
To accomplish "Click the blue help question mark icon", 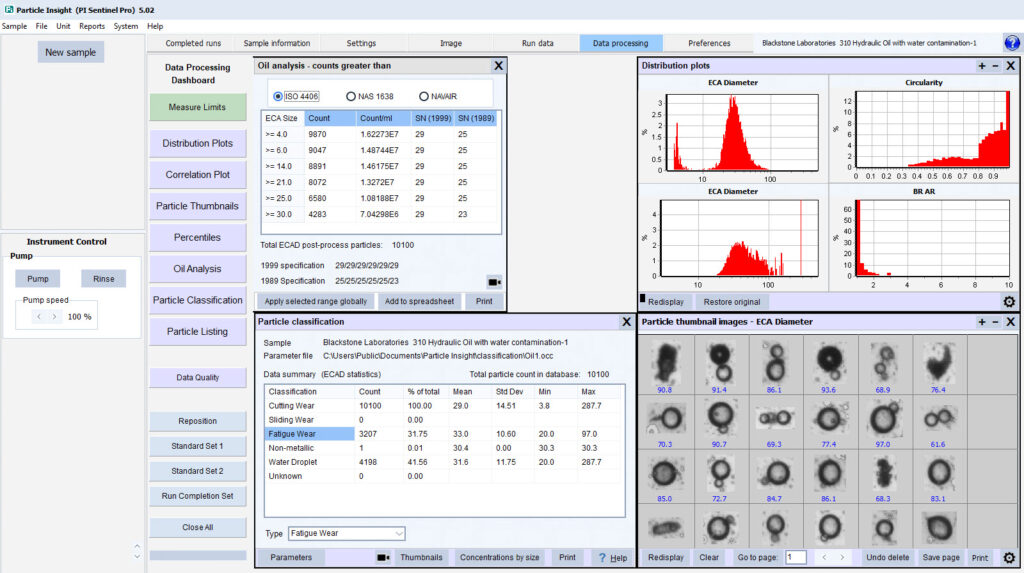I will click(1011, 43).
